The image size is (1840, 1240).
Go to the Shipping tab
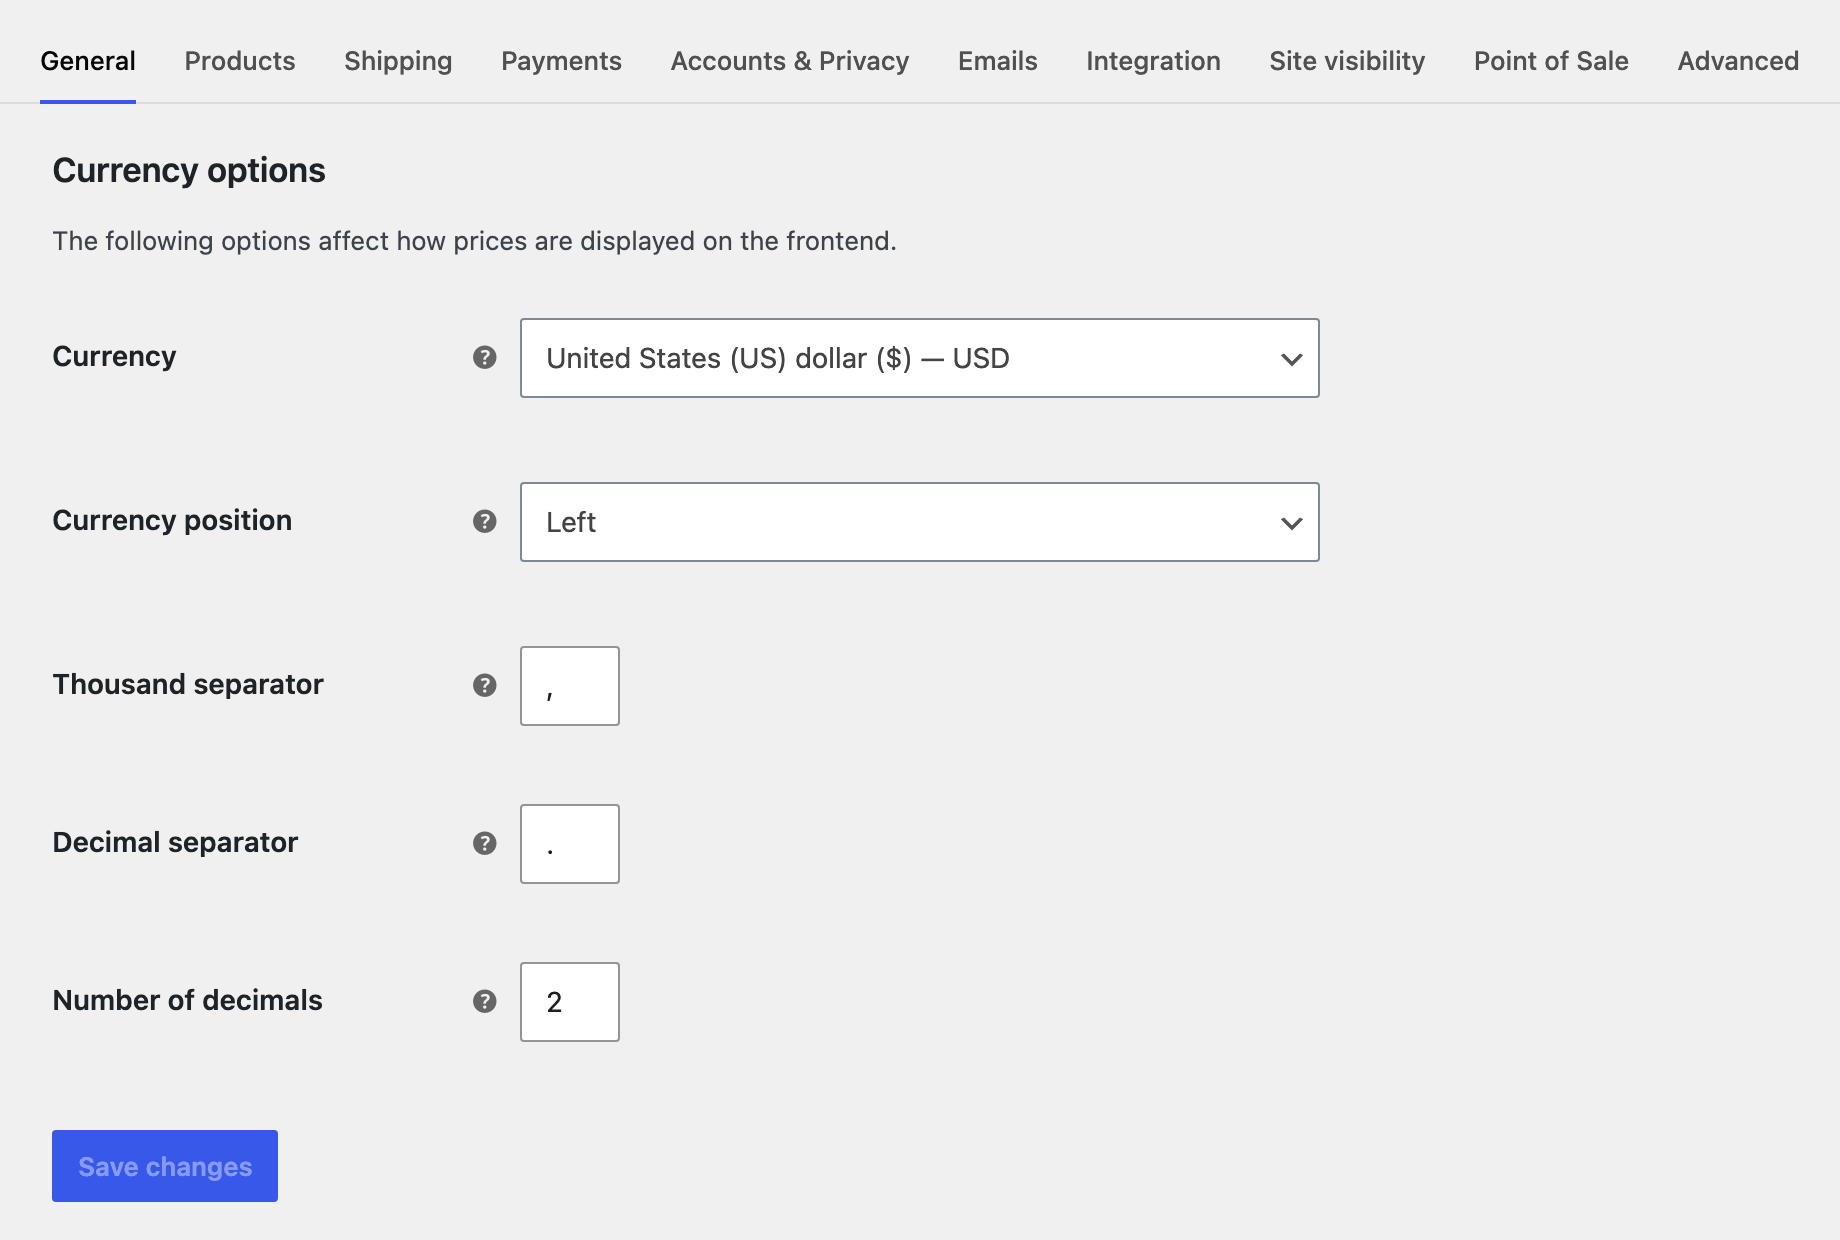(x=398, y=61)
